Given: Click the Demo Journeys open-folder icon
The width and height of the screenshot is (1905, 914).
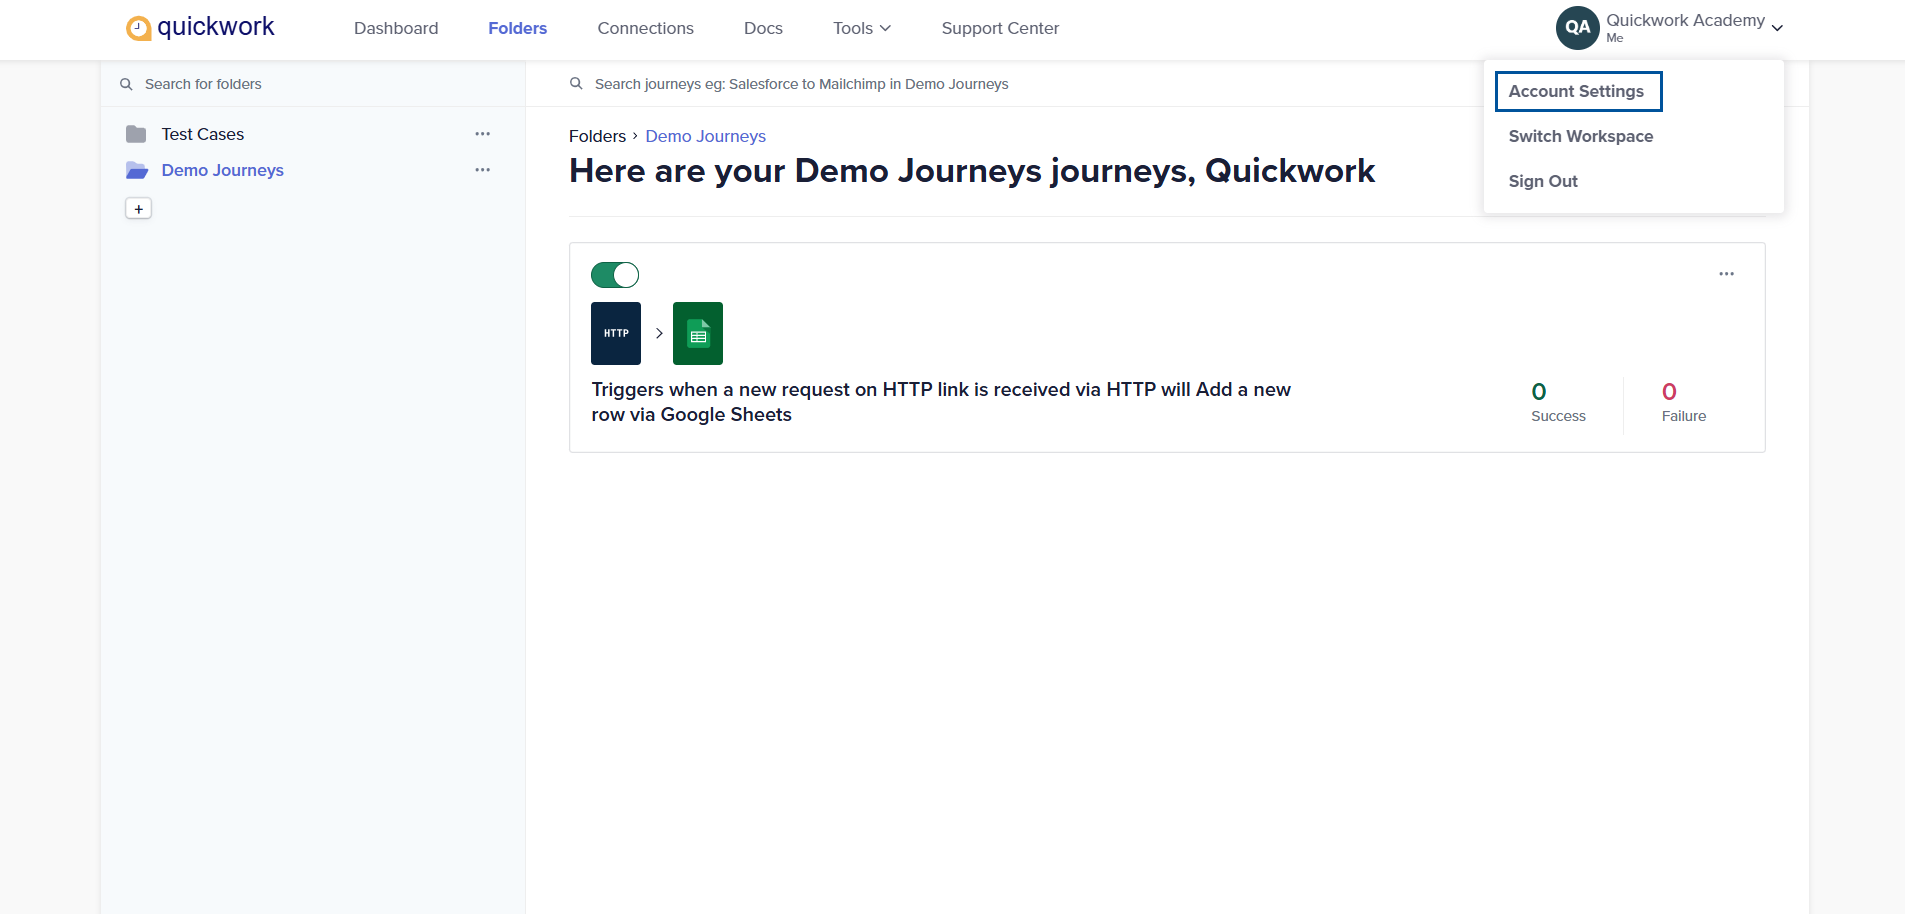Looking at the screenshot, I should tap(137, 170).
